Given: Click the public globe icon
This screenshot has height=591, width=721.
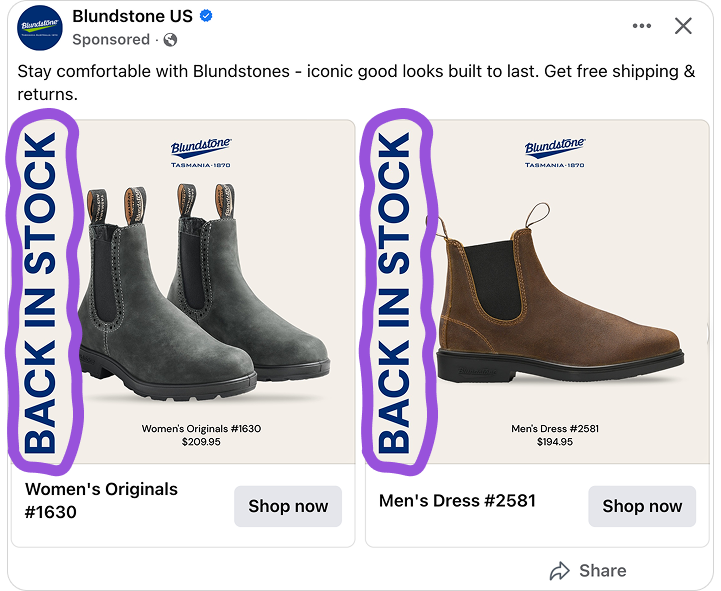Looking at the screenshot, I should pos(170,40).
